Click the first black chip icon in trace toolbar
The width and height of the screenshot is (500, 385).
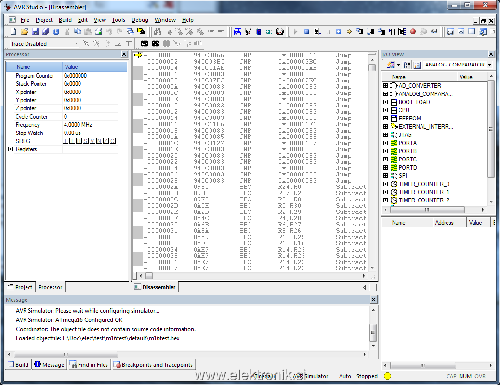click(144, 43)
